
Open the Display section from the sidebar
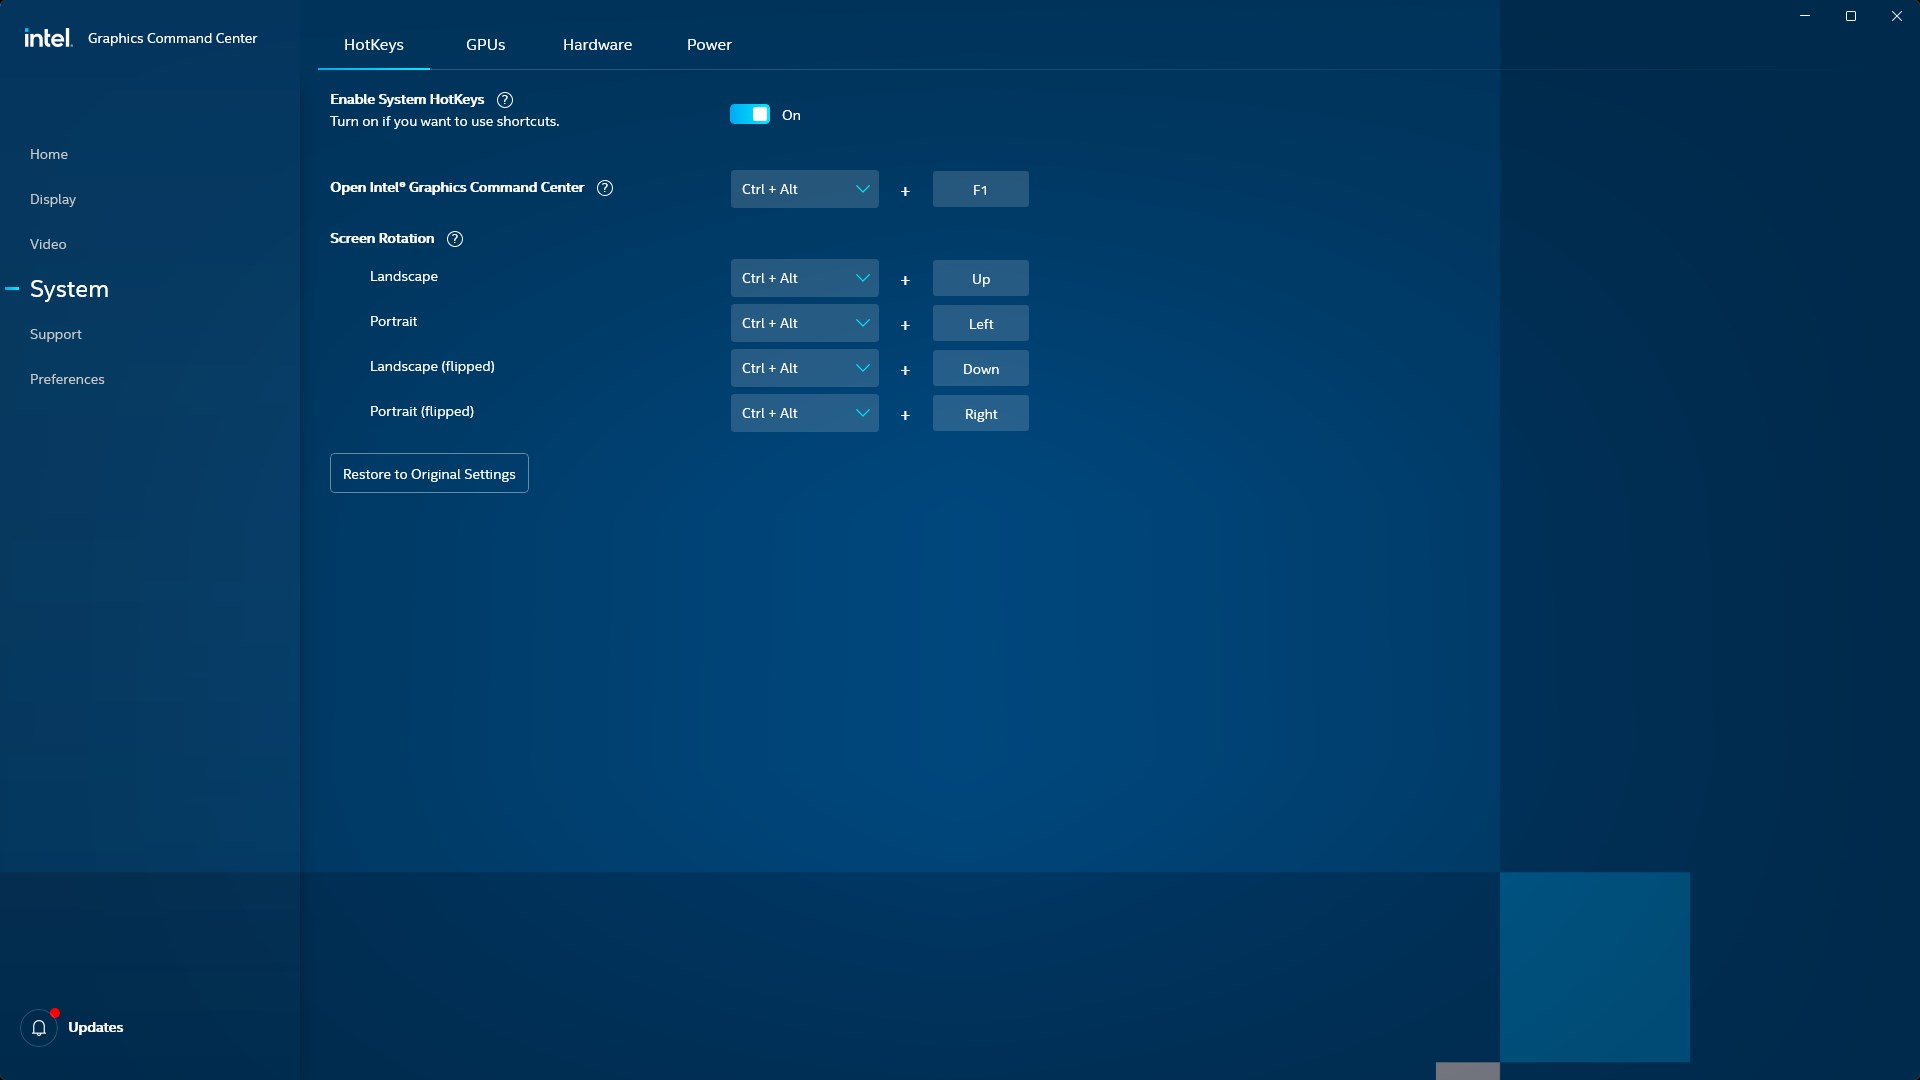[x=53, y=199]
